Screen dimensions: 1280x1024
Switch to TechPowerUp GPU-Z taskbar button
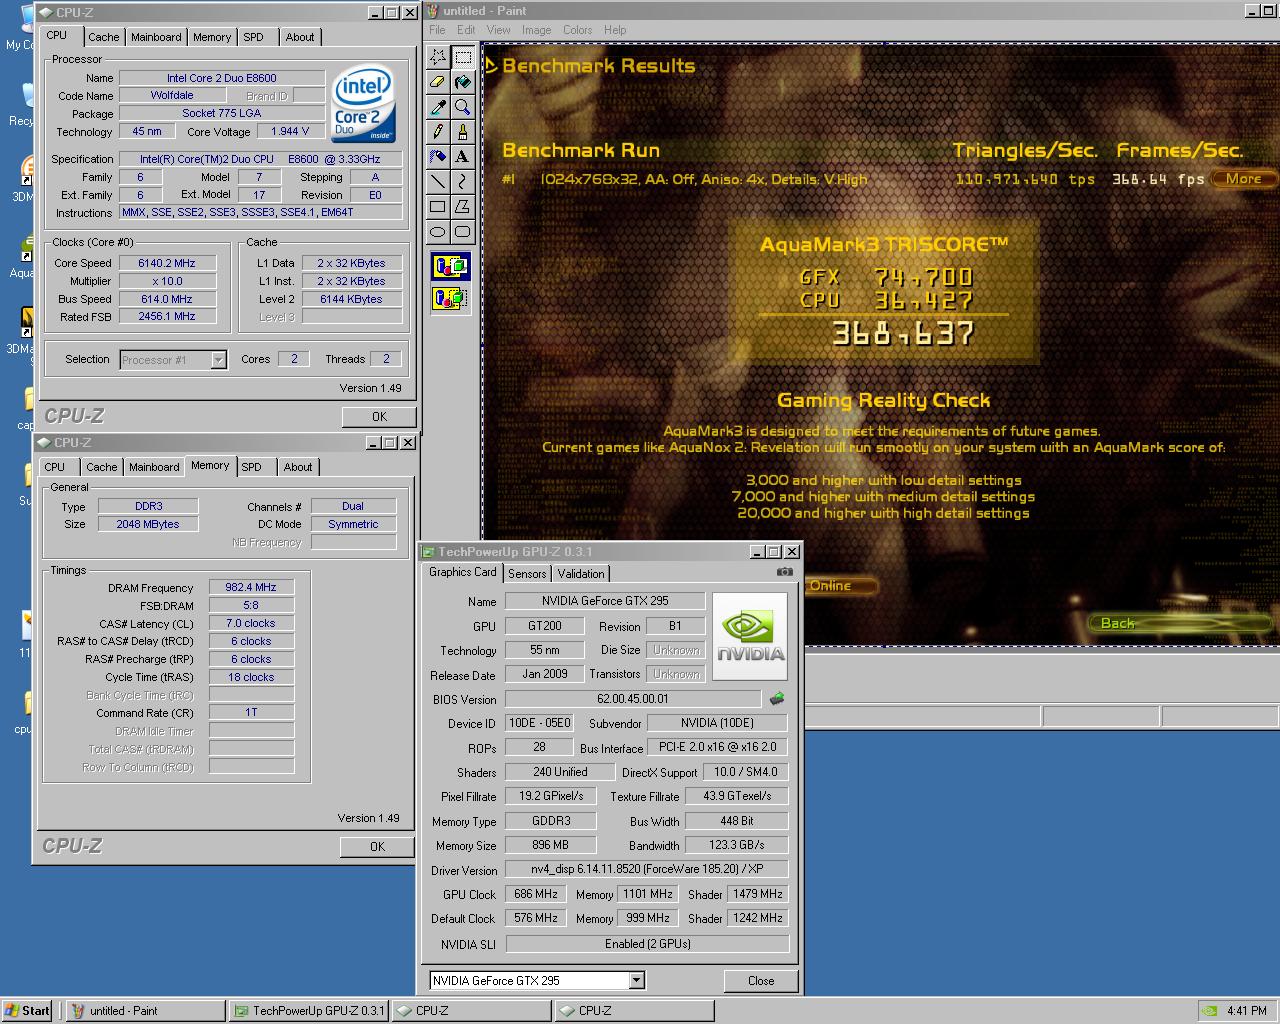point(309,1010)
